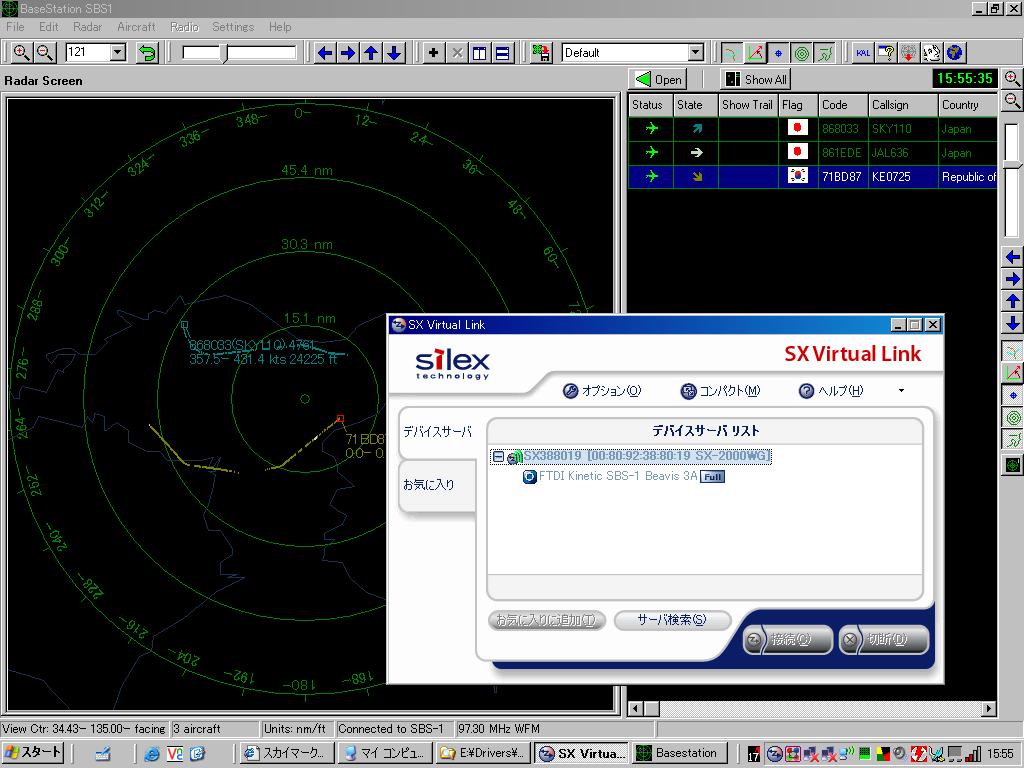1024x768 pixels.
Task: Pan radar right with toolbar blue arrow
Action: [x=348, y=53]
